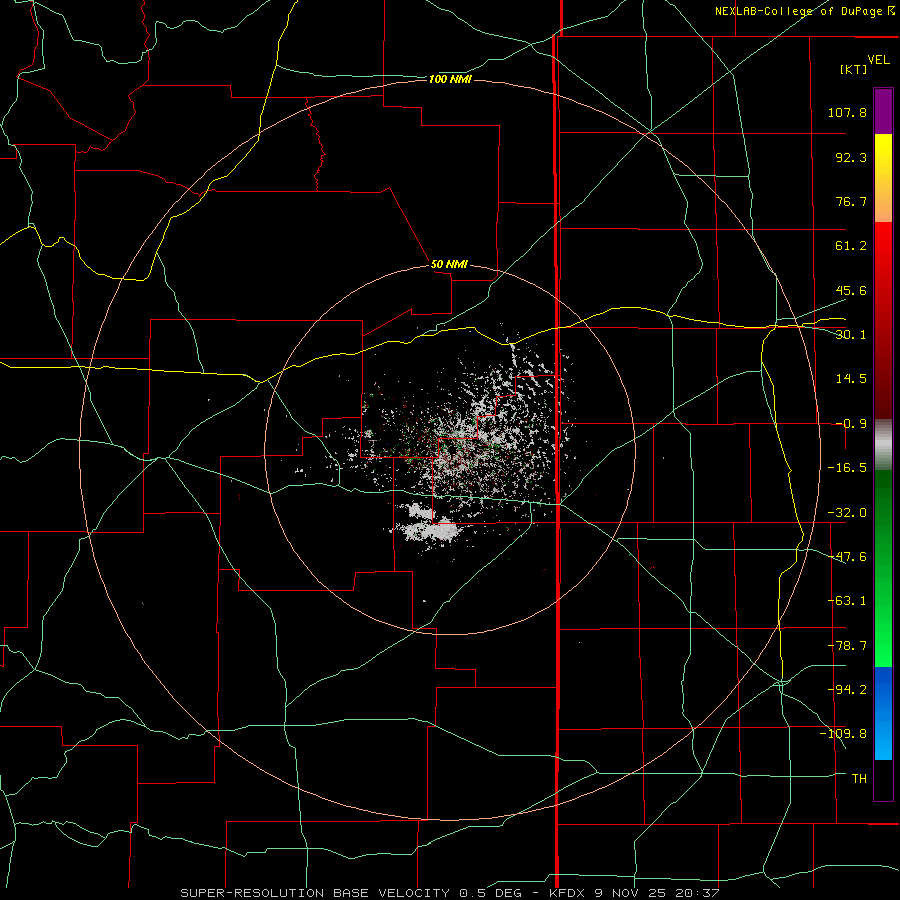Select the -78.7 velocity scale value
This screenshot has width=900, height=900.
(847, 646)
